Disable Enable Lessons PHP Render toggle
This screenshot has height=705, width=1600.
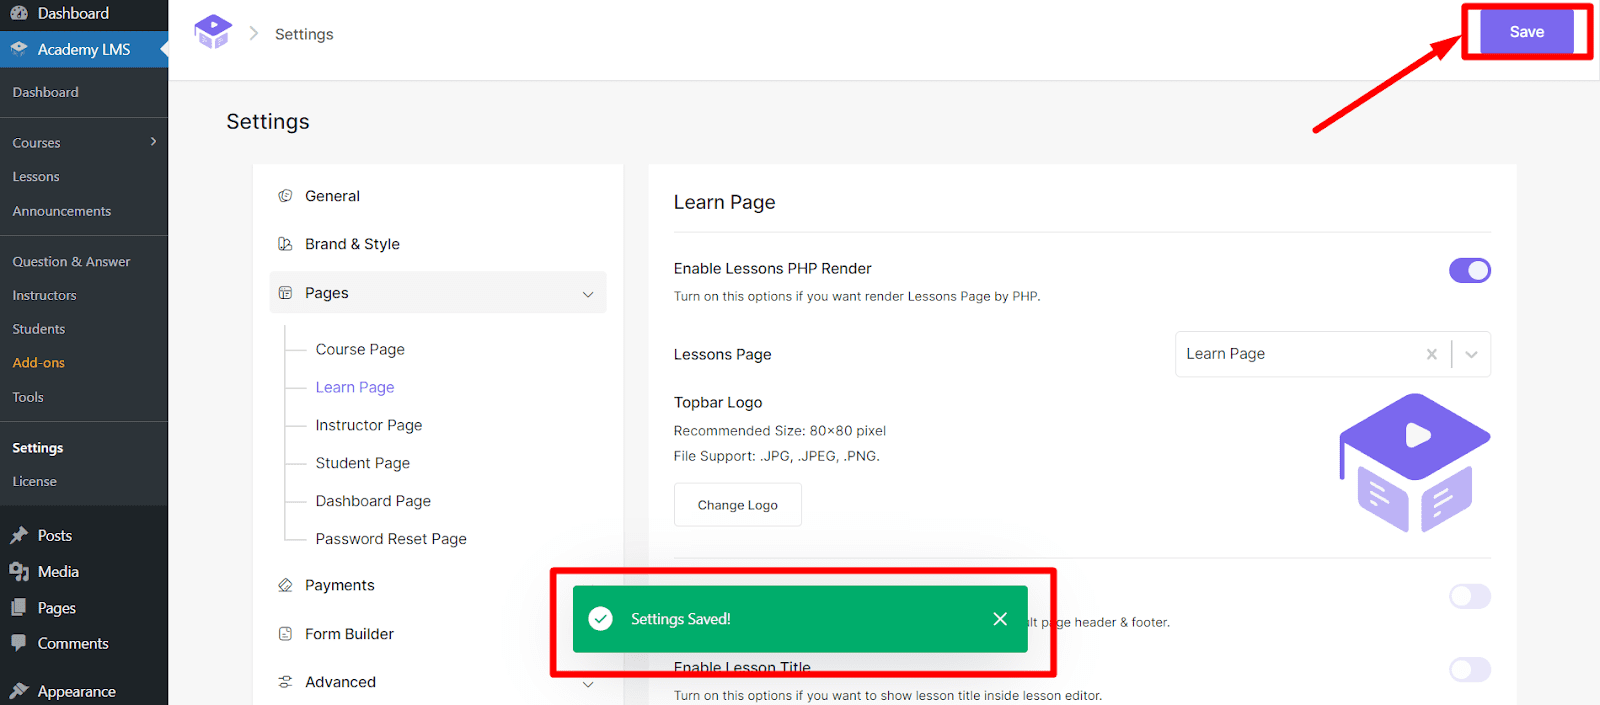tap(1469, 270)
